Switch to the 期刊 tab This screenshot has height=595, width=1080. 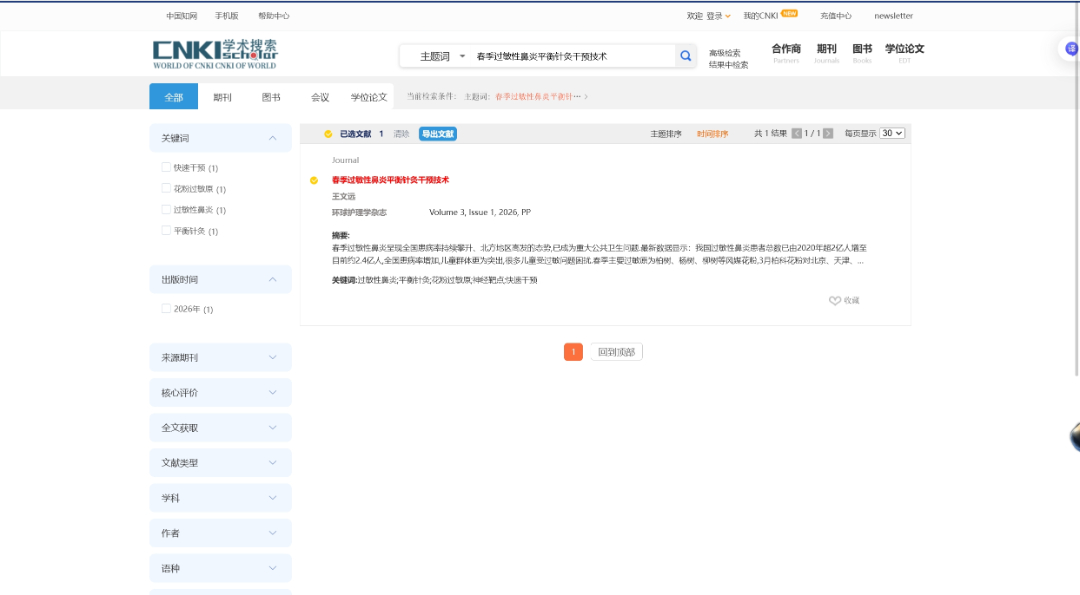[x=224, y=97]
